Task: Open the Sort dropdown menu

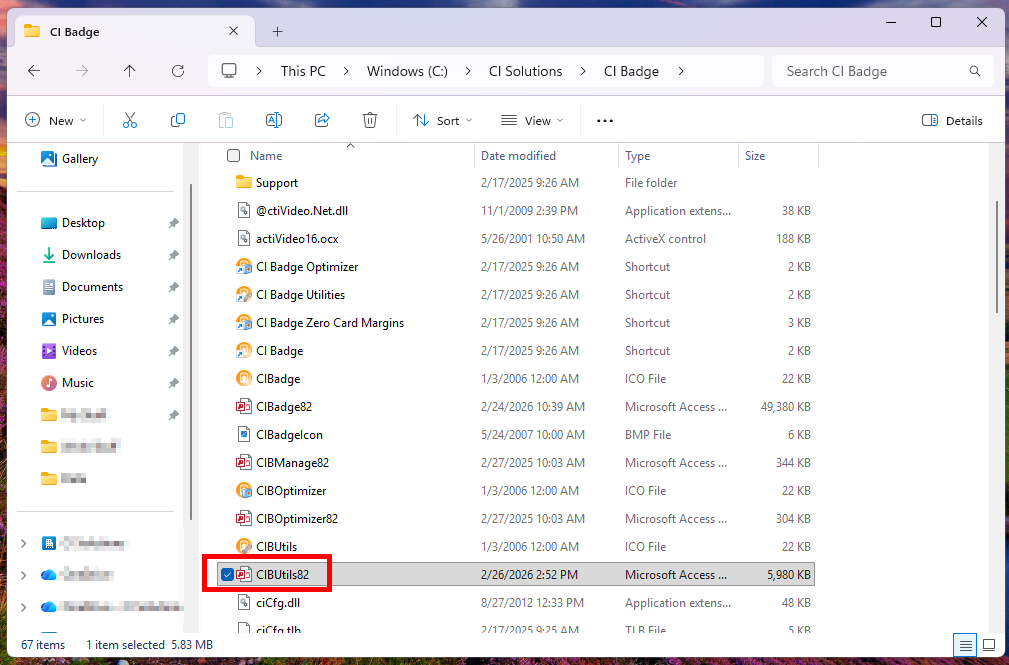Action: [443, 120]
